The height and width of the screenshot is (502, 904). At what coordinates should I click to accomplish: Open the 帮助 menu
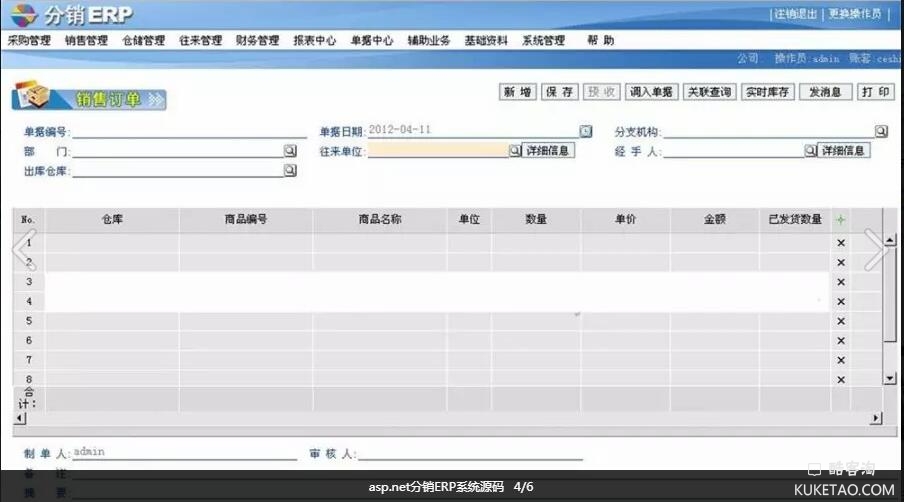601,40
